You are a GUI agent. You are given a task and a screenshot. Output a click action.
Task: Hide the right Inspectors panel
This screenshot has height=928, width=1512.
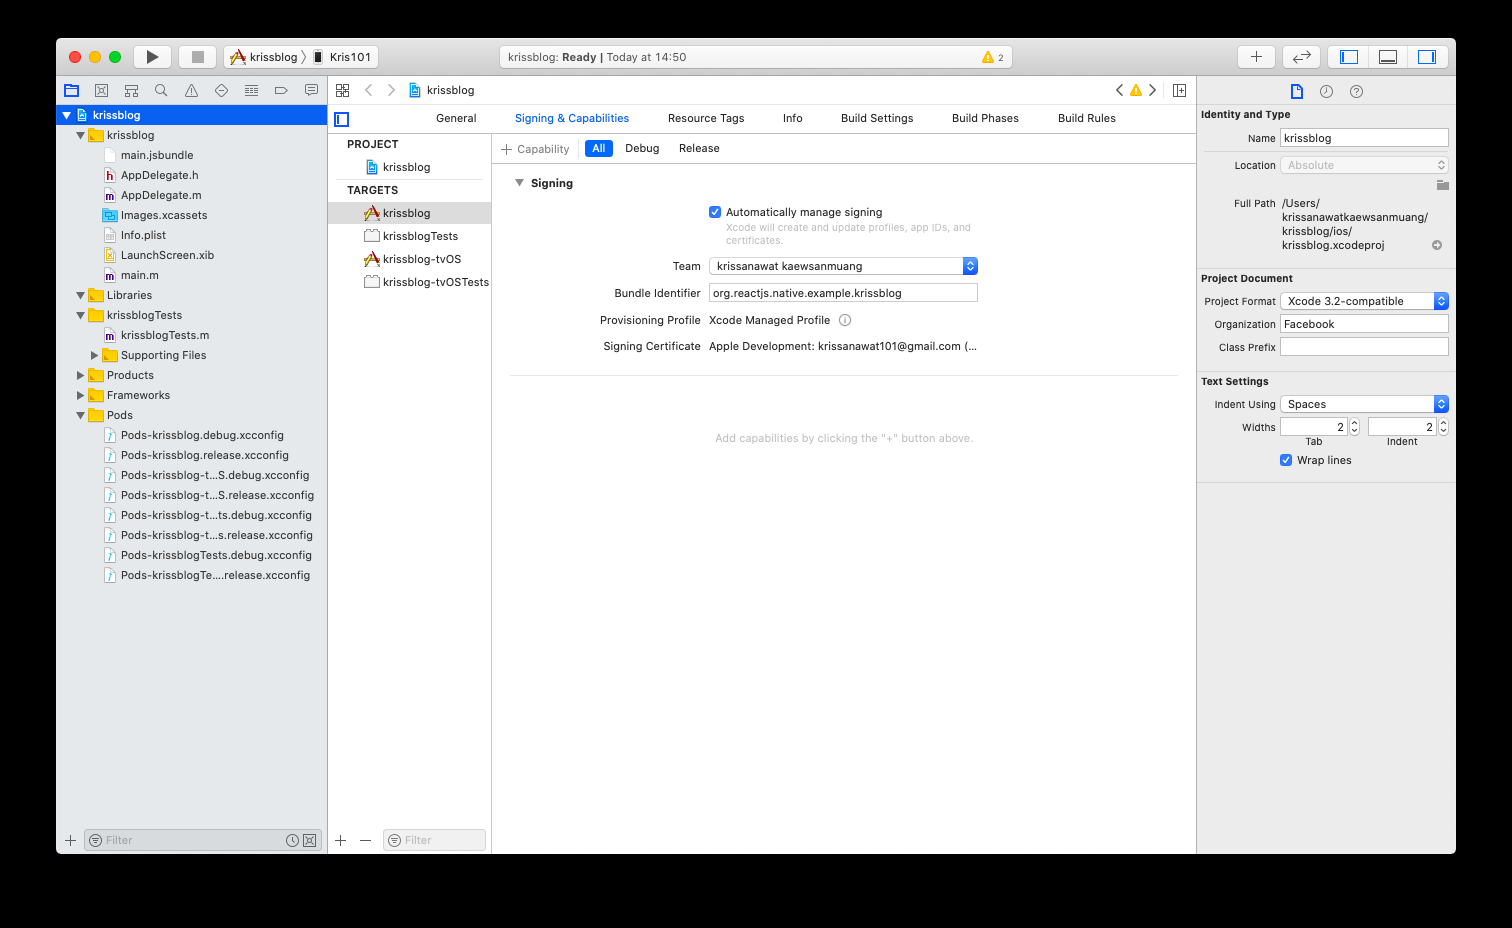tap(1427, 57)
